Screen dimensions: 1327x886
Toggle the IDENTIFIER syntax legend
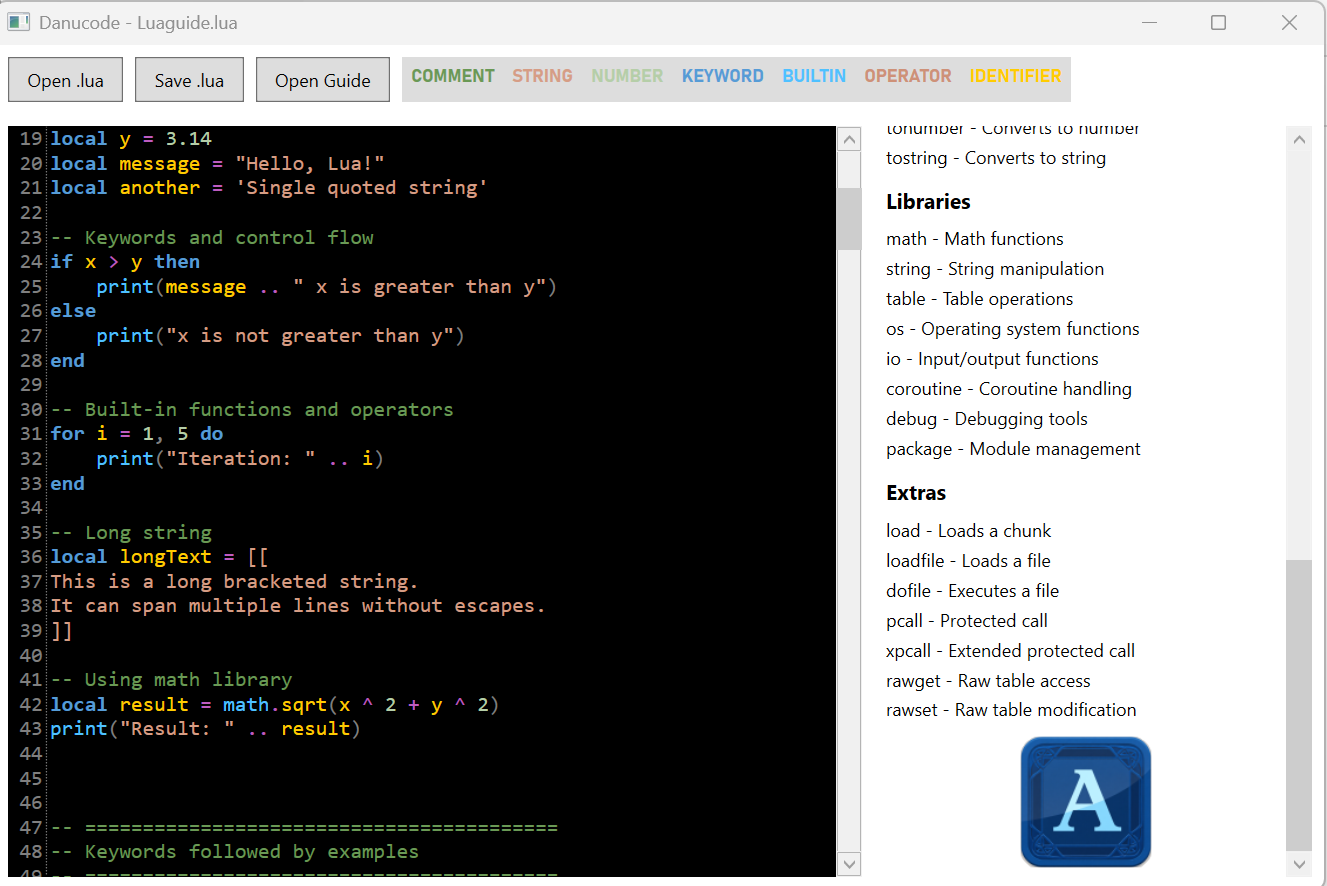pyautogui.click(x=1015, y=75)
